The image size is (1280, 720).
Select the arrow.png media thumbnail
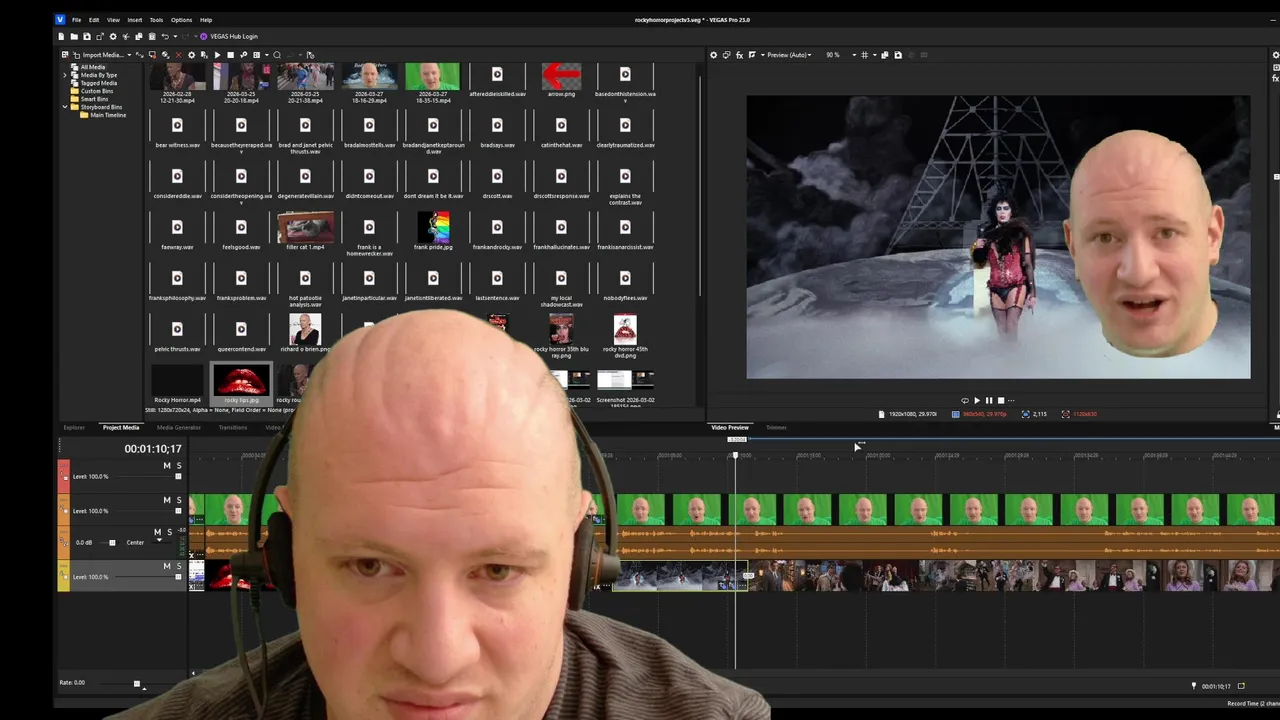(561, 76)
